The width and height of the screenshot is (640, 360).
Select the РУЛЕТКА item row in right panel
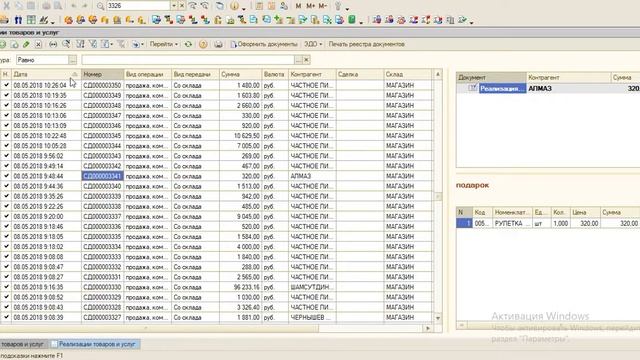click(x=548, y=223)
